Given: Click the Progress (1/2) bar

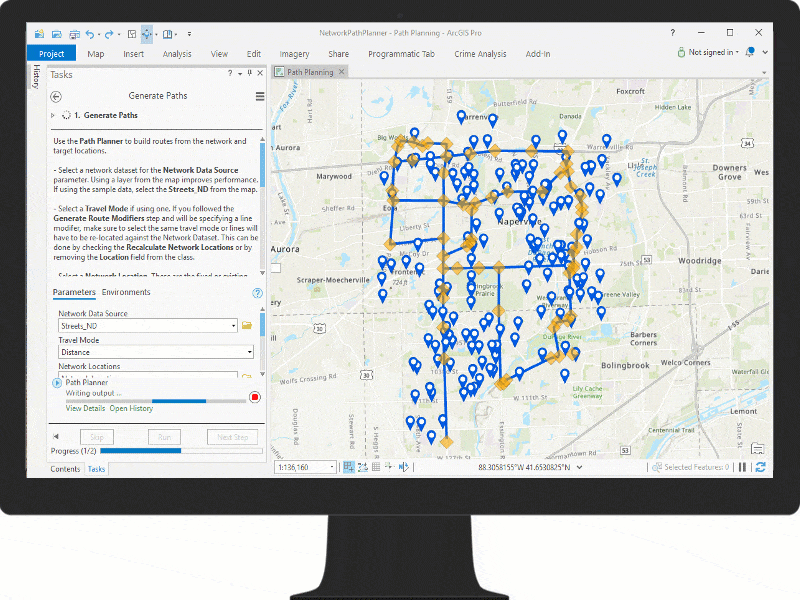Looking at the screenshot, I should [x=182, y=451].
